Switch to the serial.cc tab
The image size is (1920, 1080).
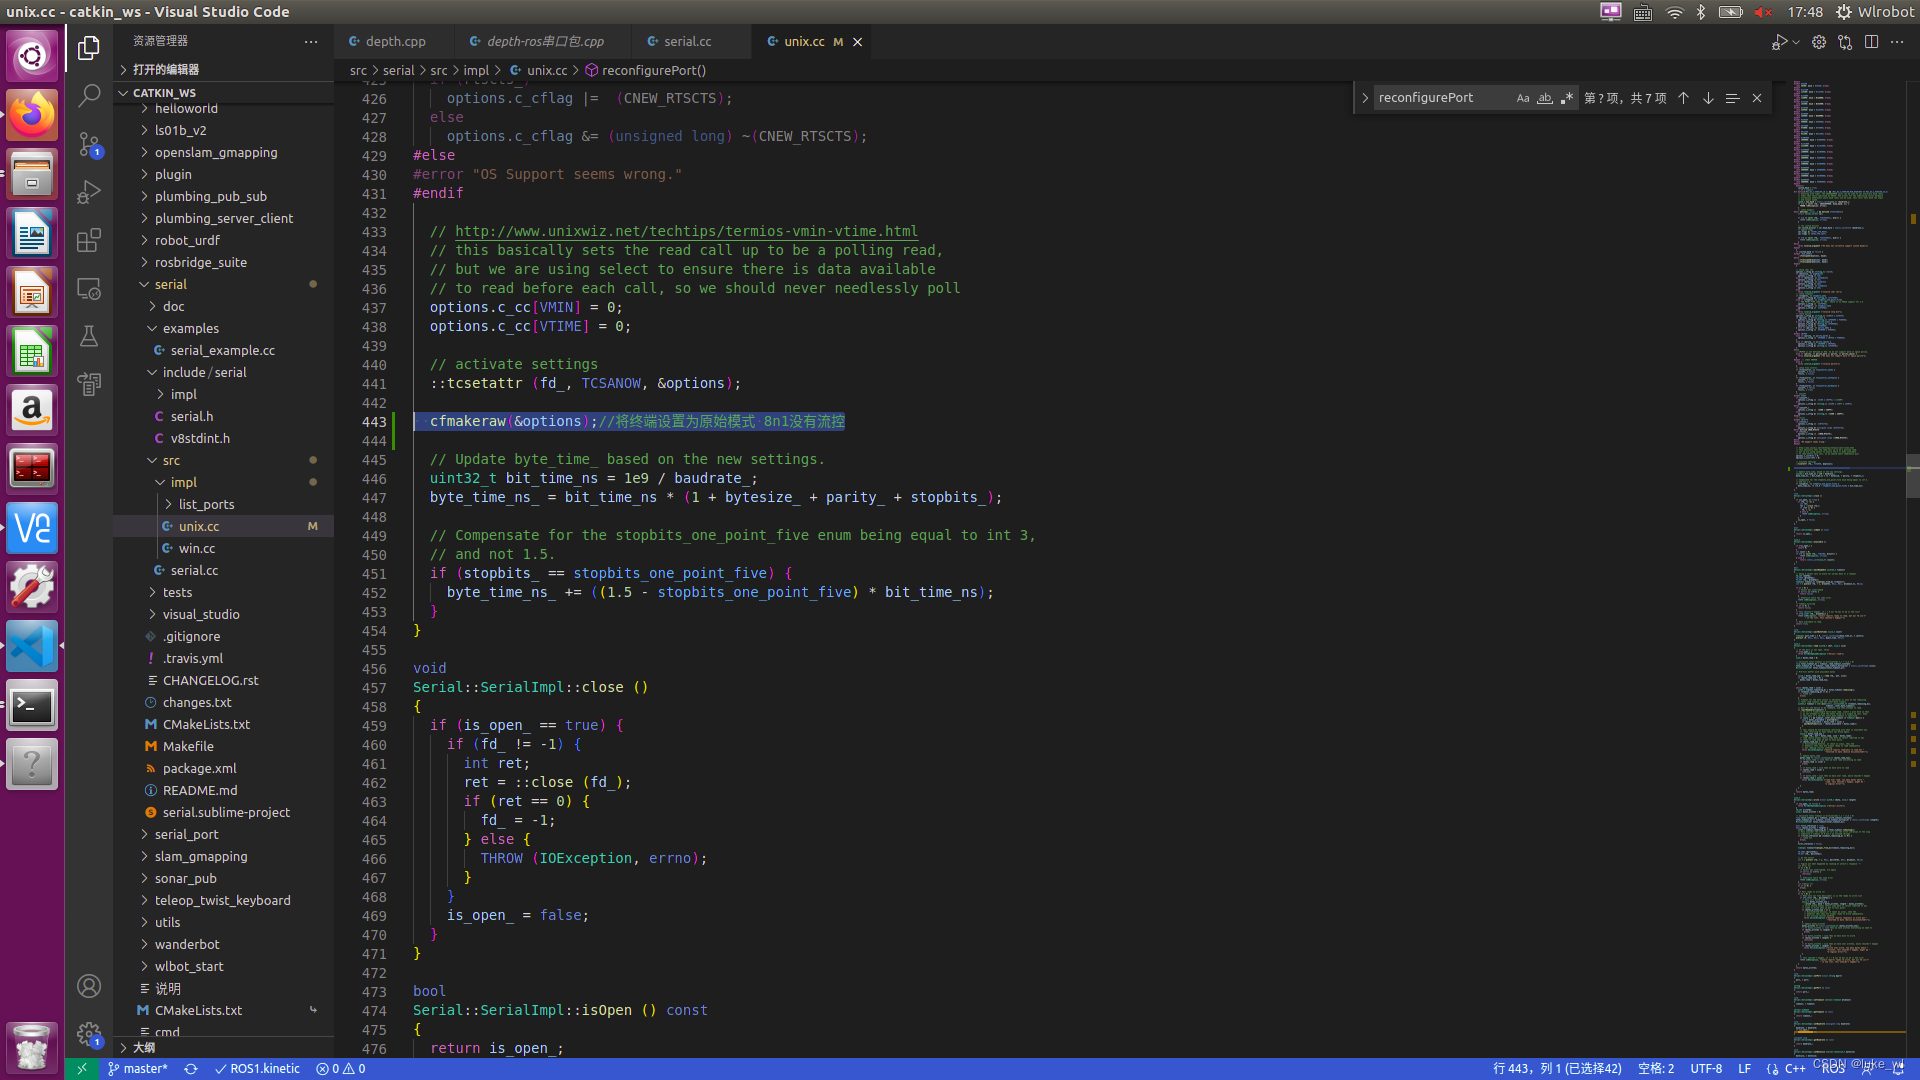click(687, 42)
